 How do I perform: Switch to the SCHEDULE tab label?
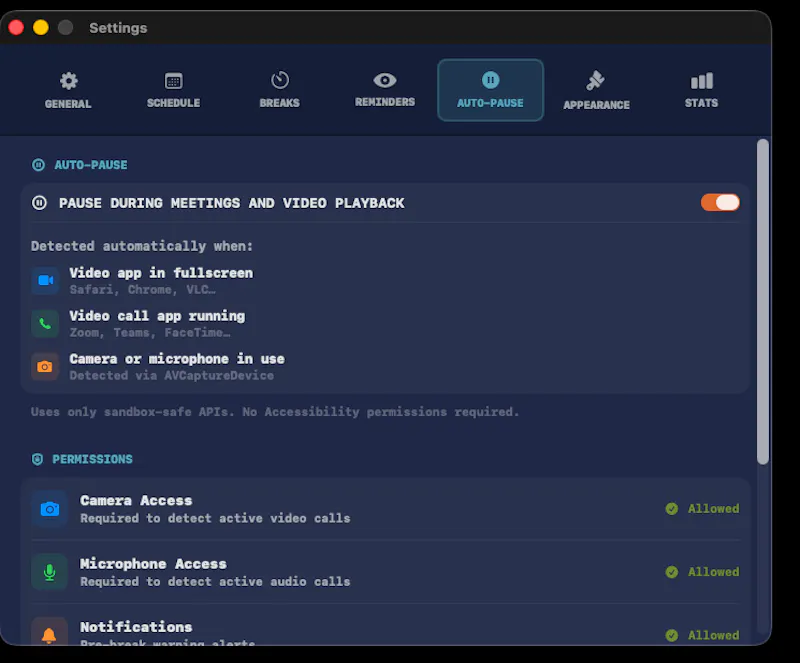[173, 103]
